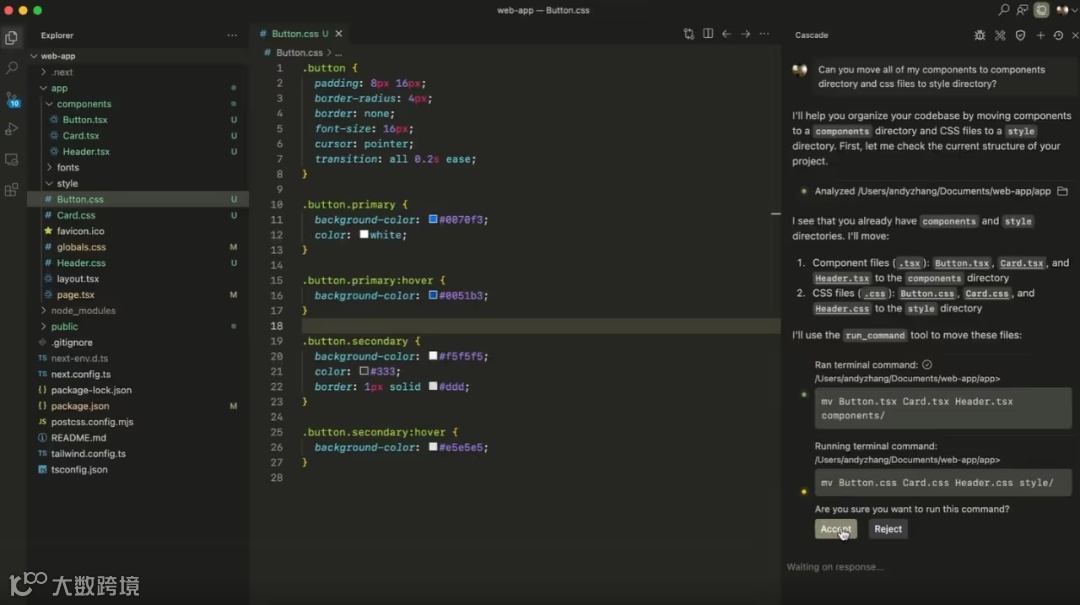The height and width of the screenshot is (605, 1080).
Task: Click Cascade shield icon
Action: 1020,35
